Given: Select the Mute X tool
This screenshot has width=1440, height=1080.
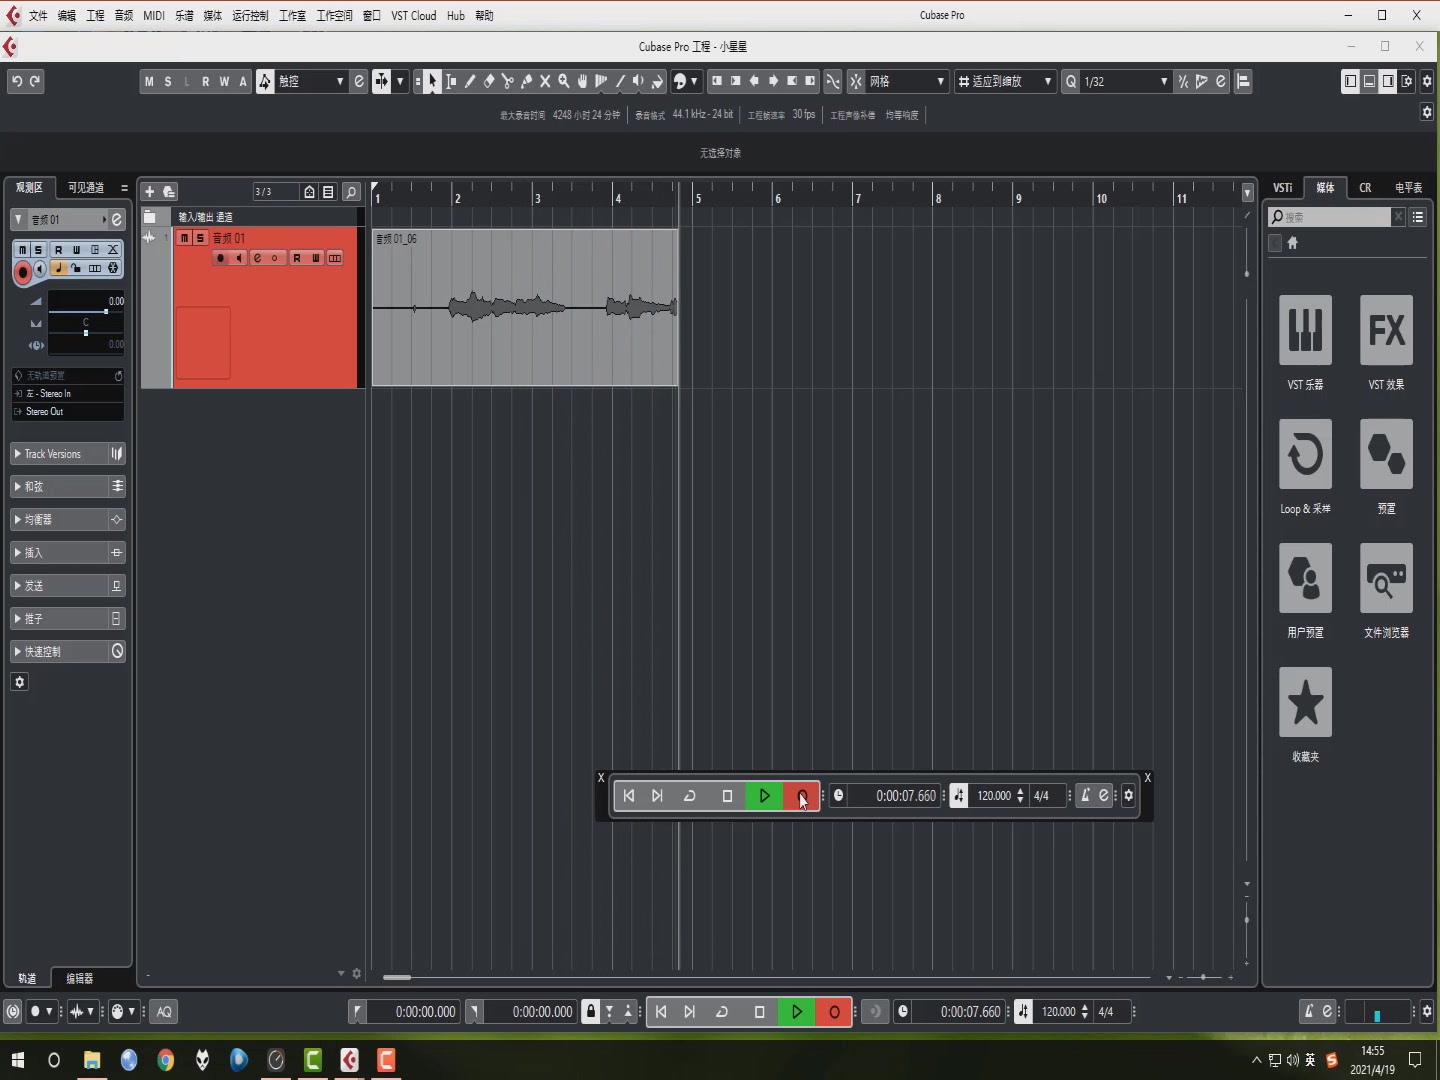Looking at the screenshot, I should click(545, 81).
